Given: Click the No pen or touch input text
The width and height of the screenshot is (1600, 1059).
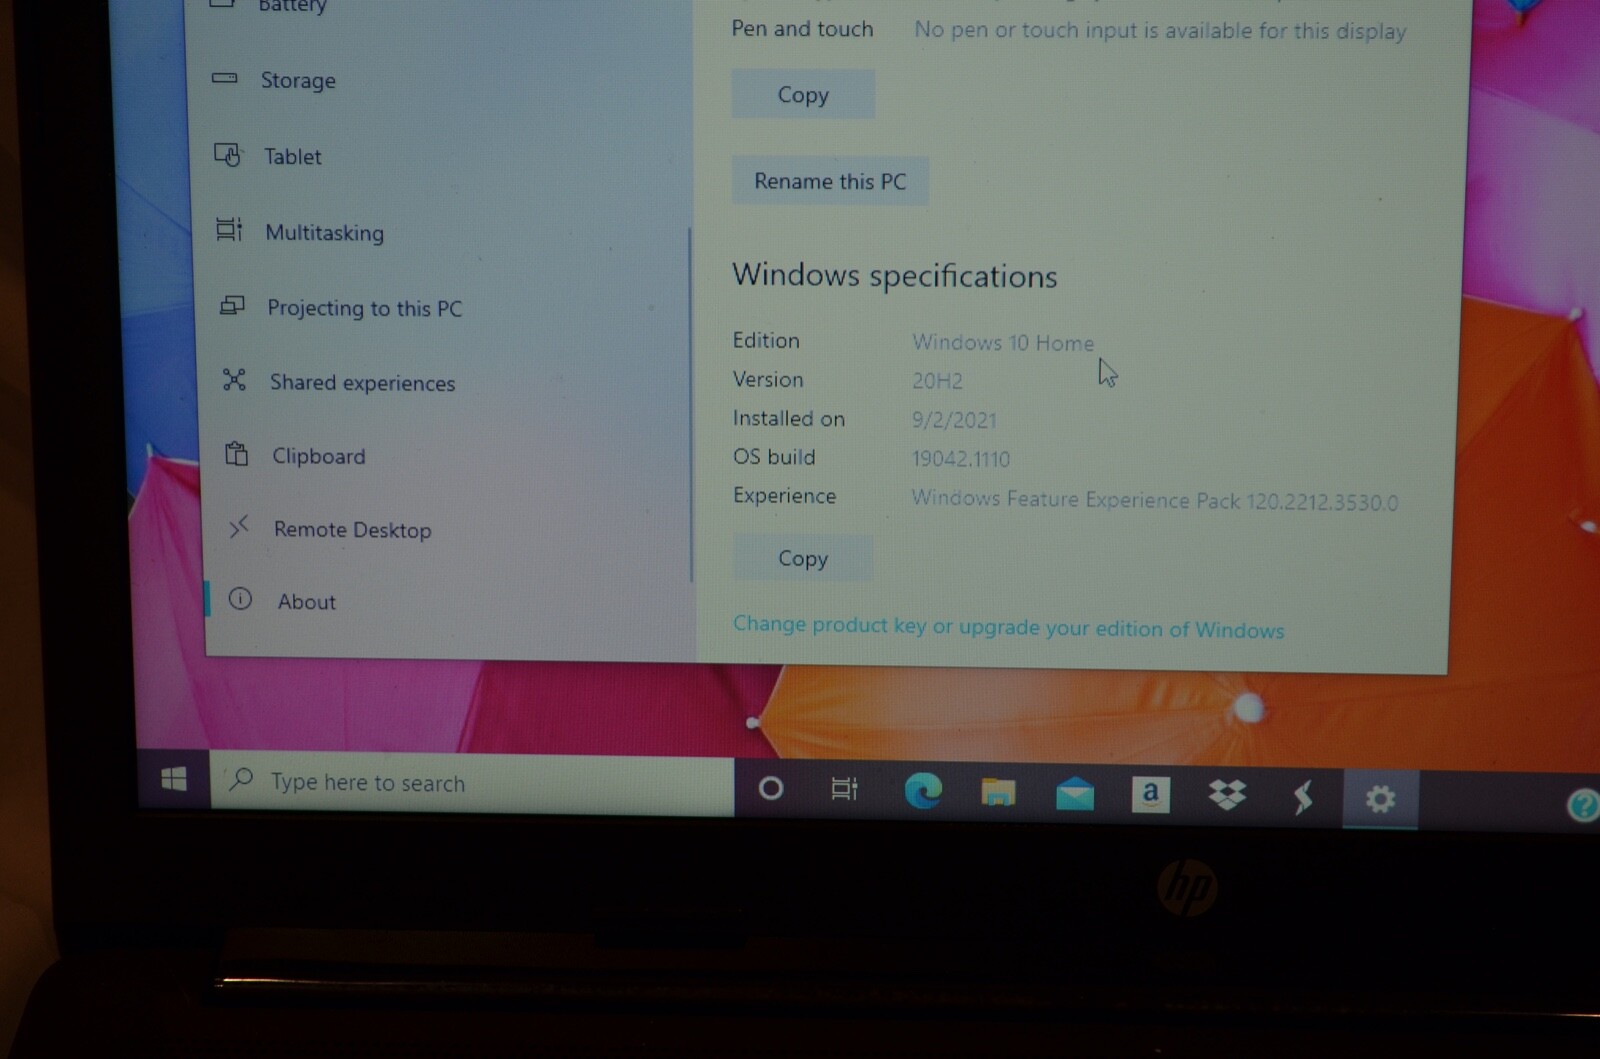Looking at the screenshot, I should (1160, 31).
